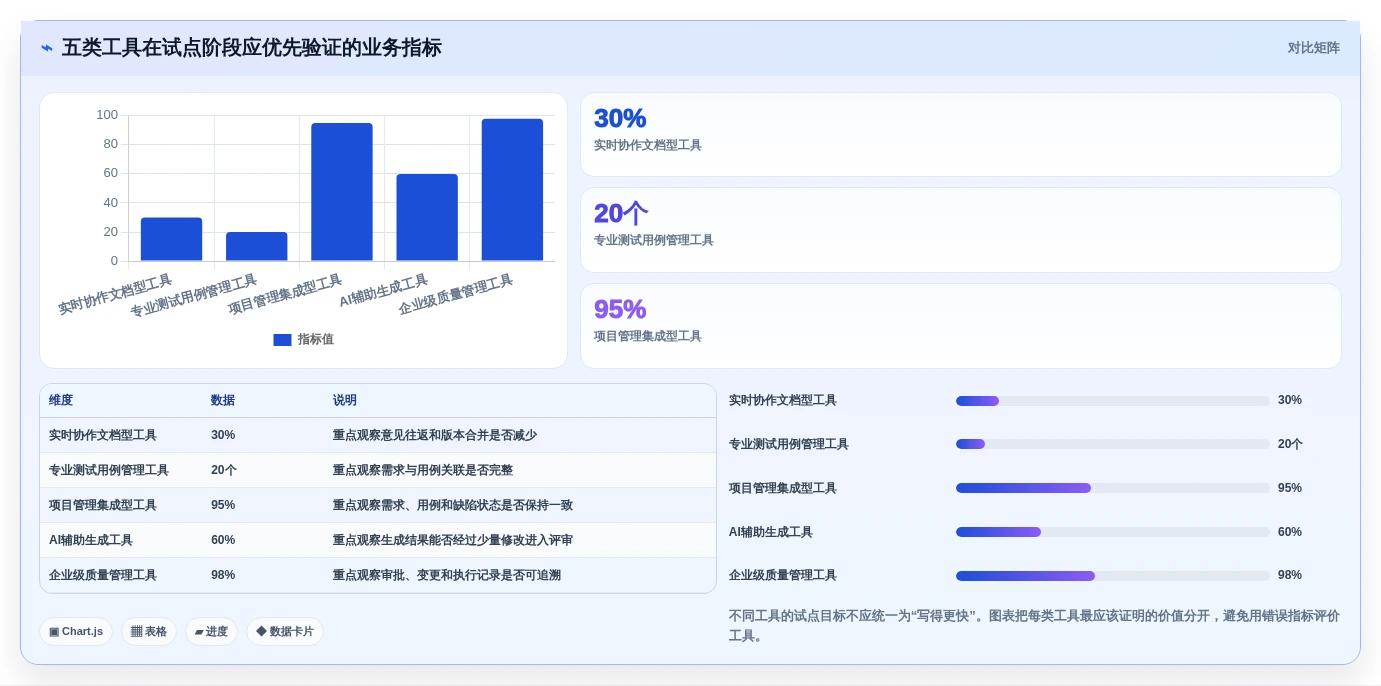Image resolution: width=1381 pixels, height=686 pixels.
Task: Select the 表格 tag chip
Action: click(149, 632)
